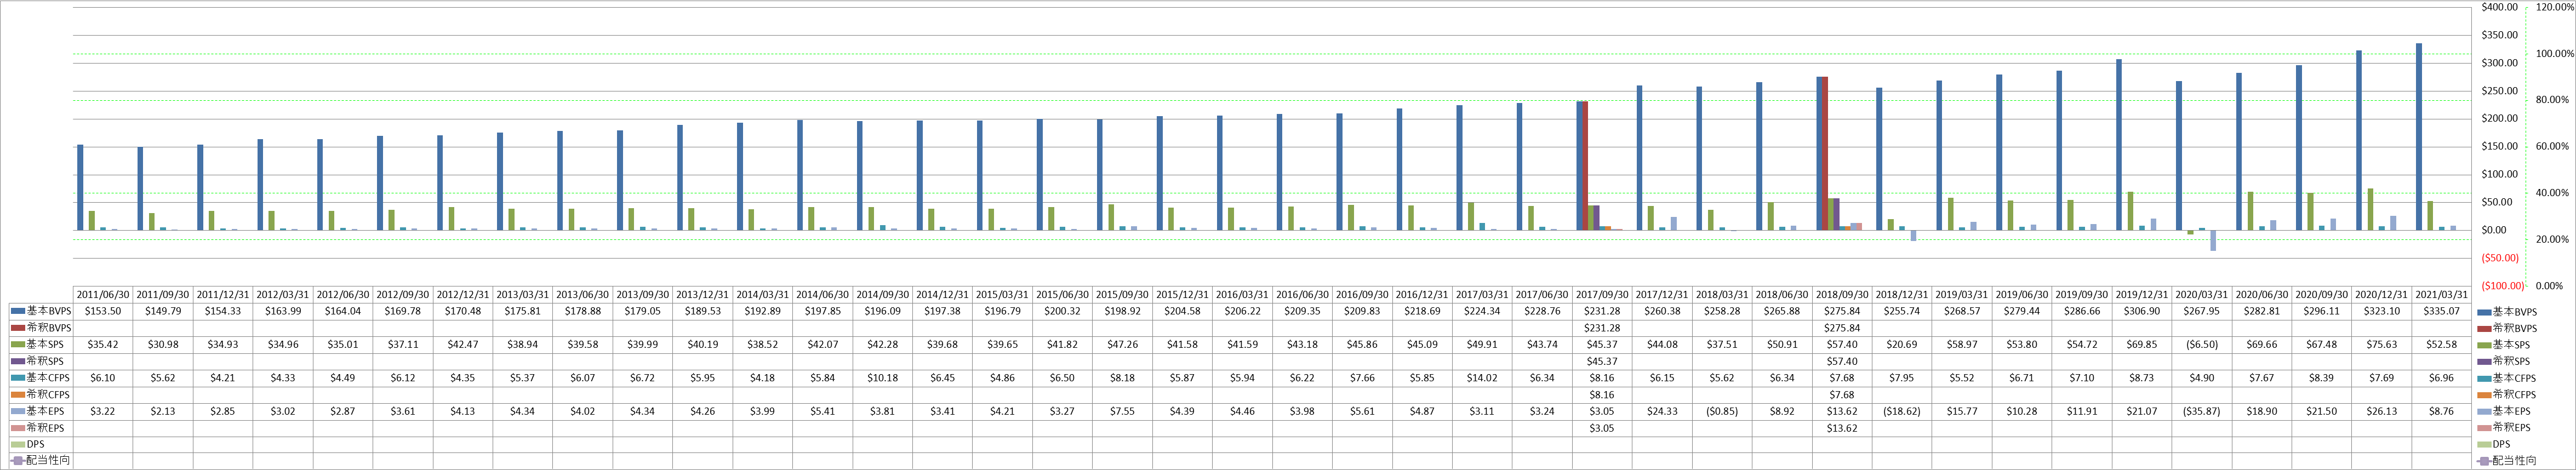Click the $30.98 SPS cell
The image size is (2576, 470).
163,345
